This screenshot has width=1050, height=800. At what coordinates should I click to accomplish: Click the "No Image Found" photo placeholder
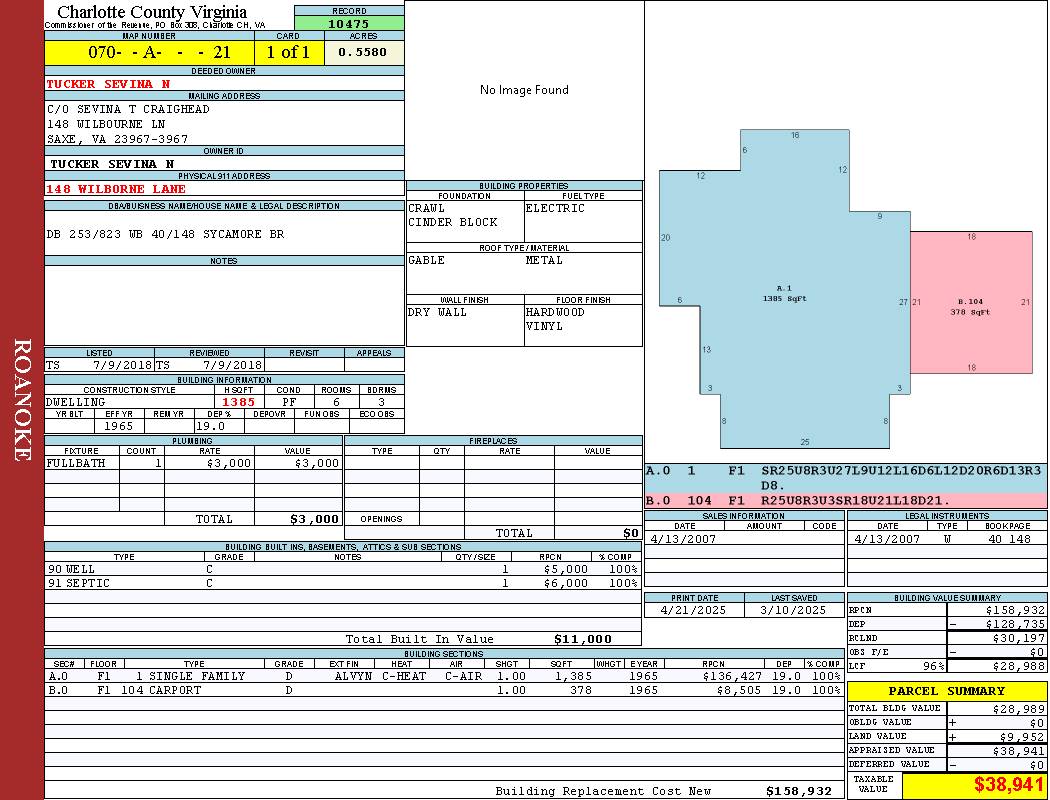pos(524,90)
